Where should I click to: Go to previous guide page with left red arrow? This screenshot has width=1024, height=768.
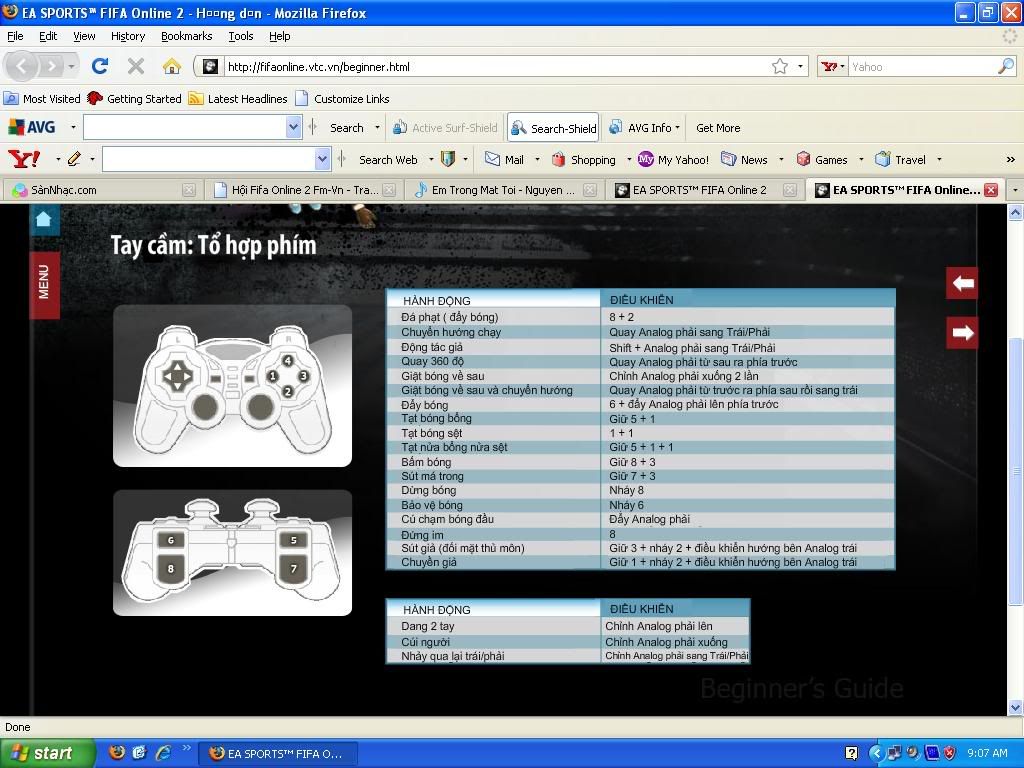962,283
